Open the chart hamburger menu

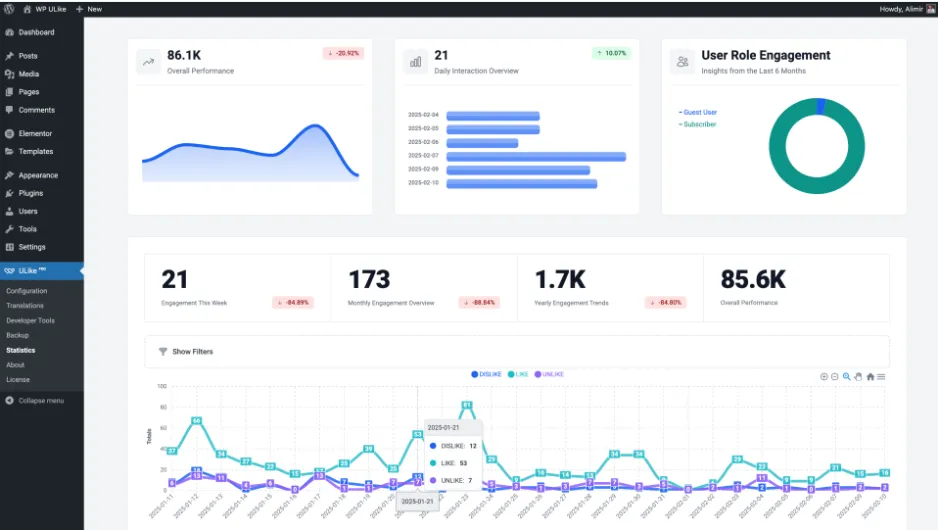(881, 376)
